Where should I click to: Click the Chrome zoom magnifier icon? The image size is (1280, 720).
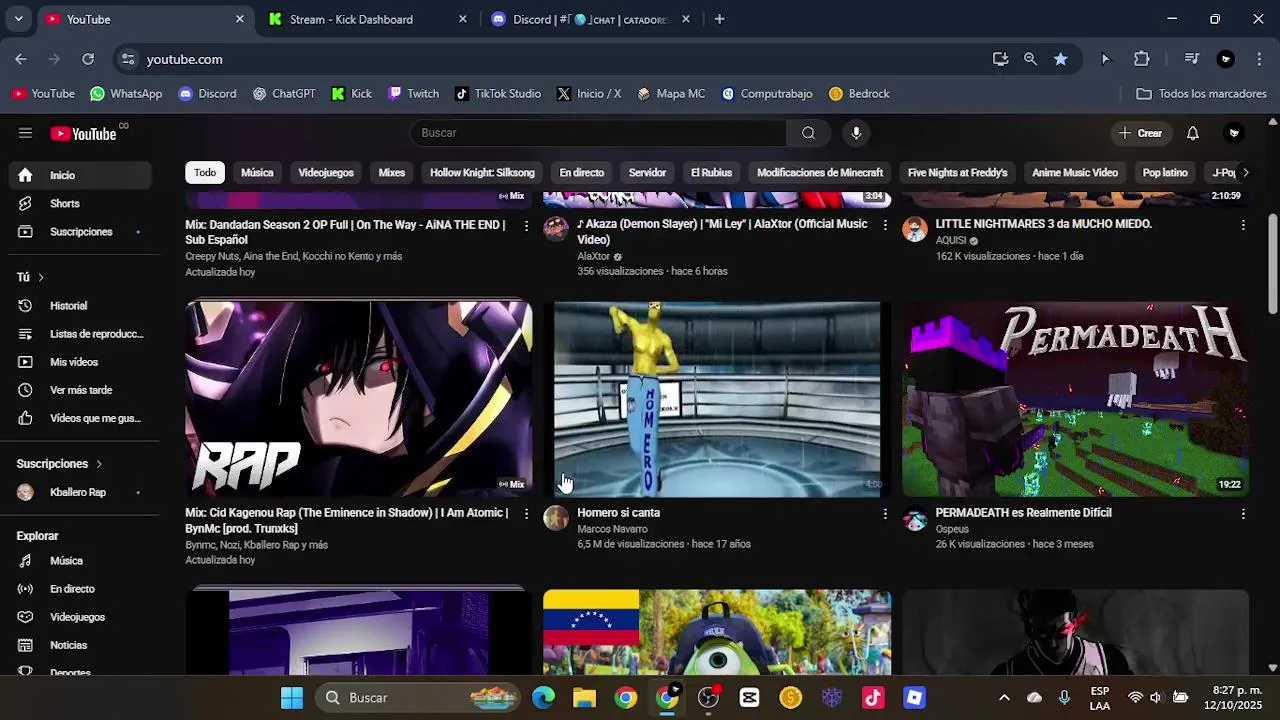tap(1030, 59)
